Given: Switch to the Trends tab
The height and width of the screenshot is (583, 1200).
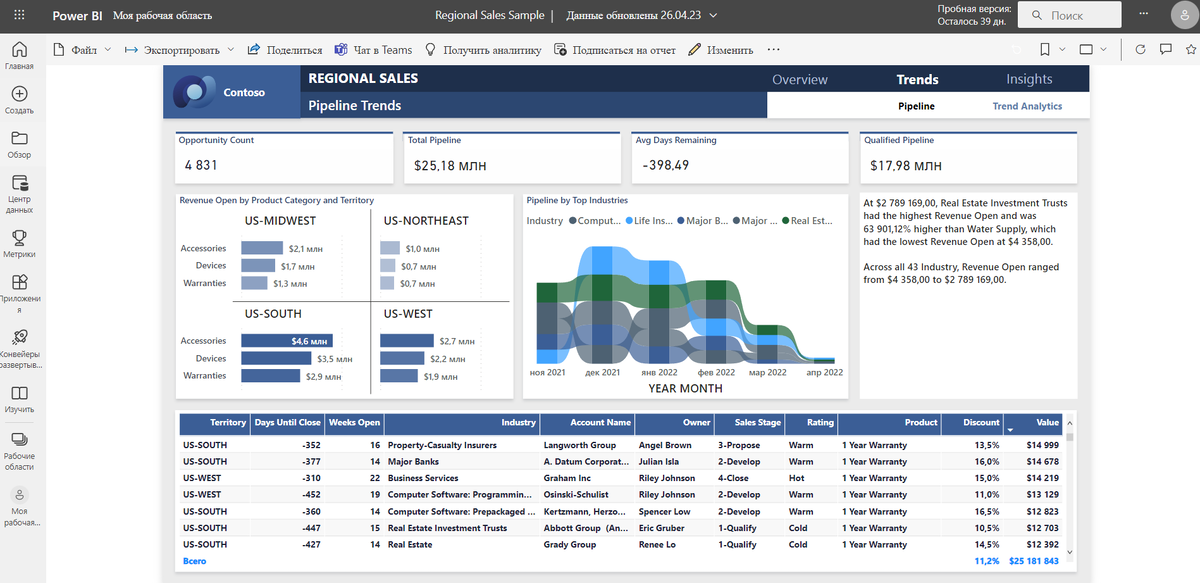Looking at the screenshot, I should tap(917, 79).
